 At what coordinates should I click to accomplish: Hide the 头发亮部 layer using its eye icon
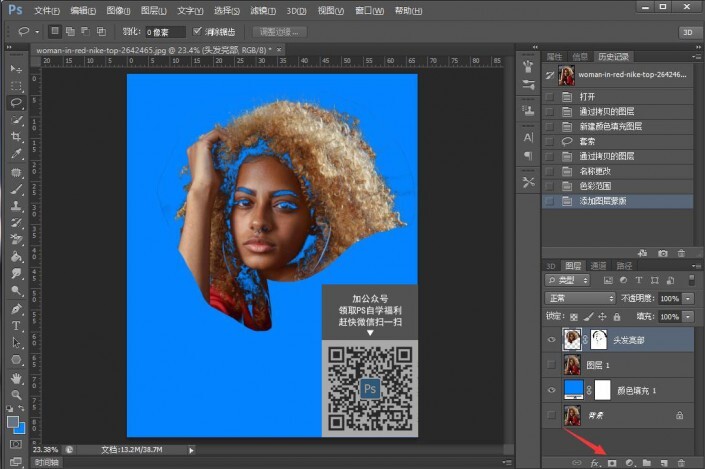[x=551, y=339]
